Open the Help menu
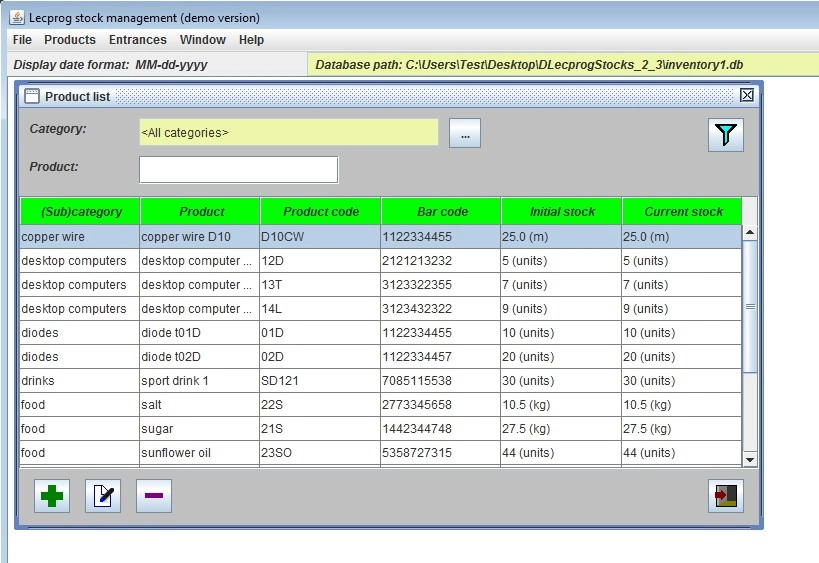The image size is (819, 563). 251,40
